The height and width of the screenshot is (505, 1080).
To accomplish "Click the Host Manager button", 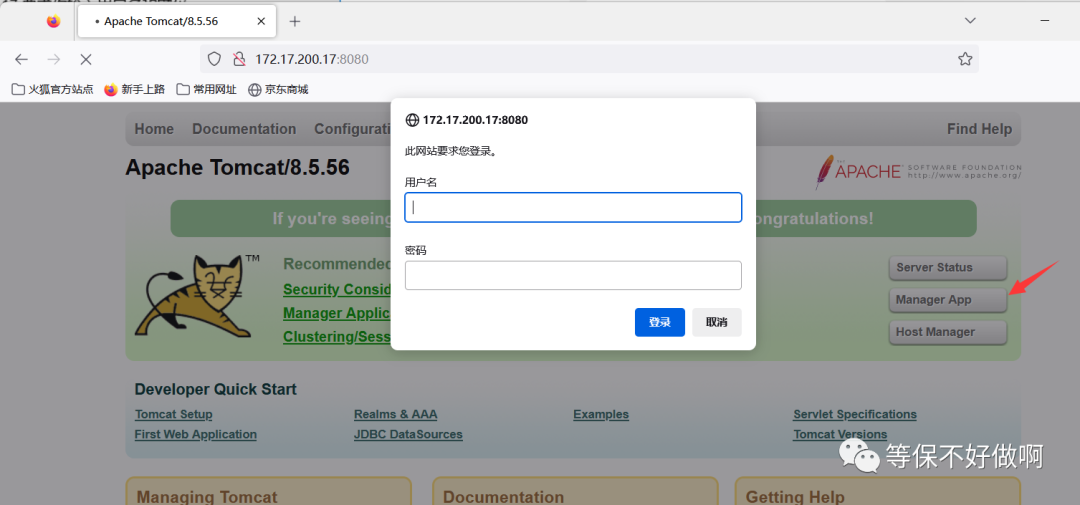I will coord(948,332).
